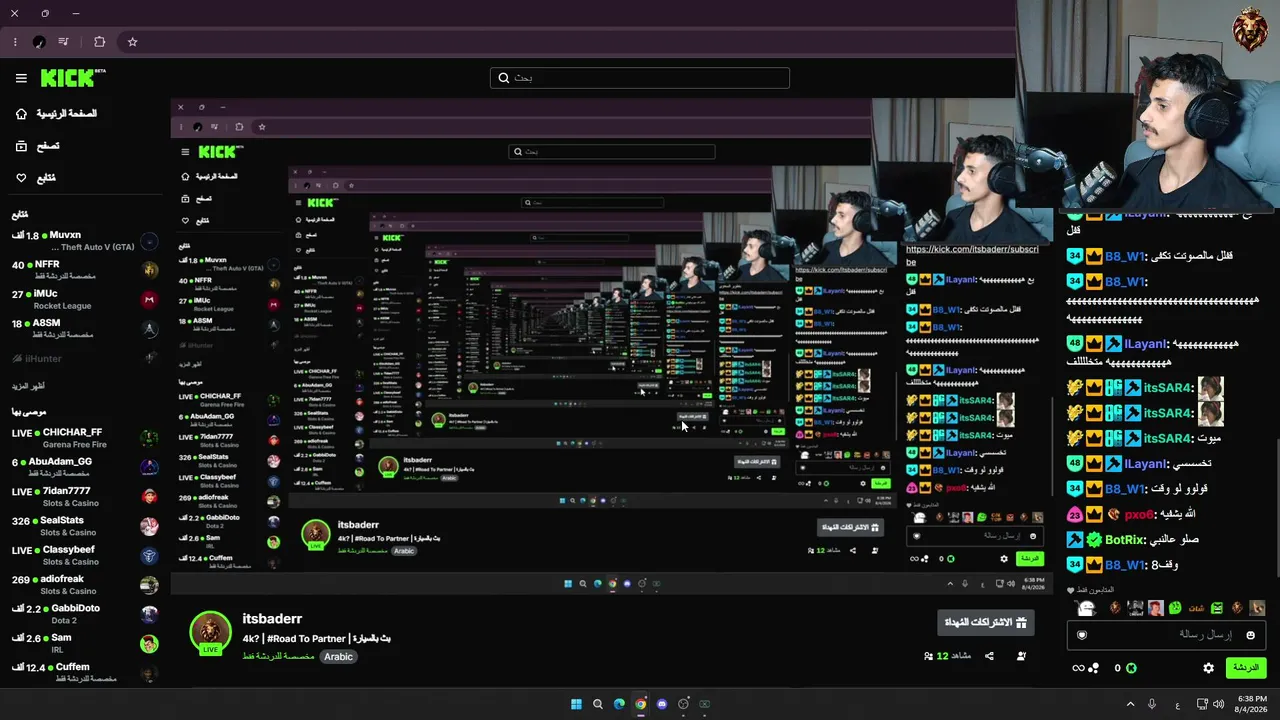Image resolution: width=1280 pixels, height=720 pixels.
Task: Open recommended channel Cuffem
Action: (85, 672)
